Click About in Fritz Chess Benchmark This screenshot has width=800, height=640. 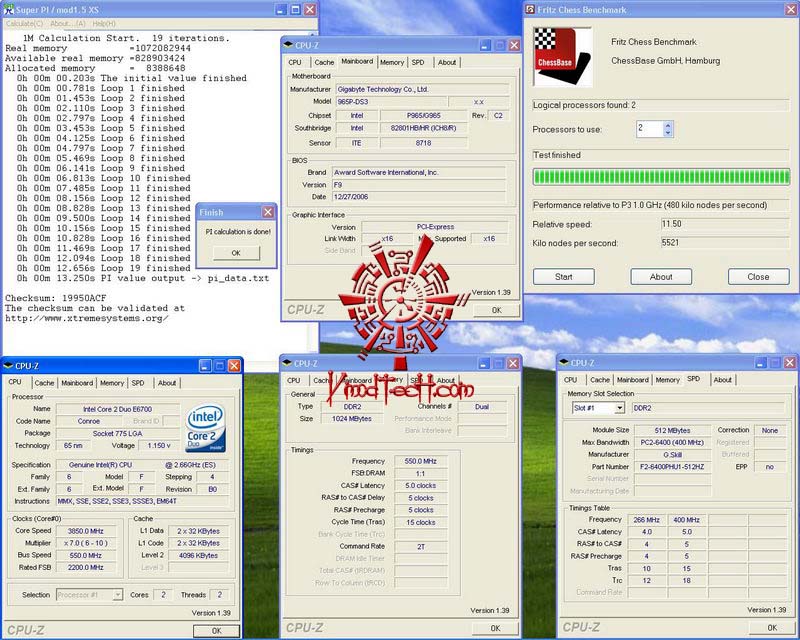(661, 277)
